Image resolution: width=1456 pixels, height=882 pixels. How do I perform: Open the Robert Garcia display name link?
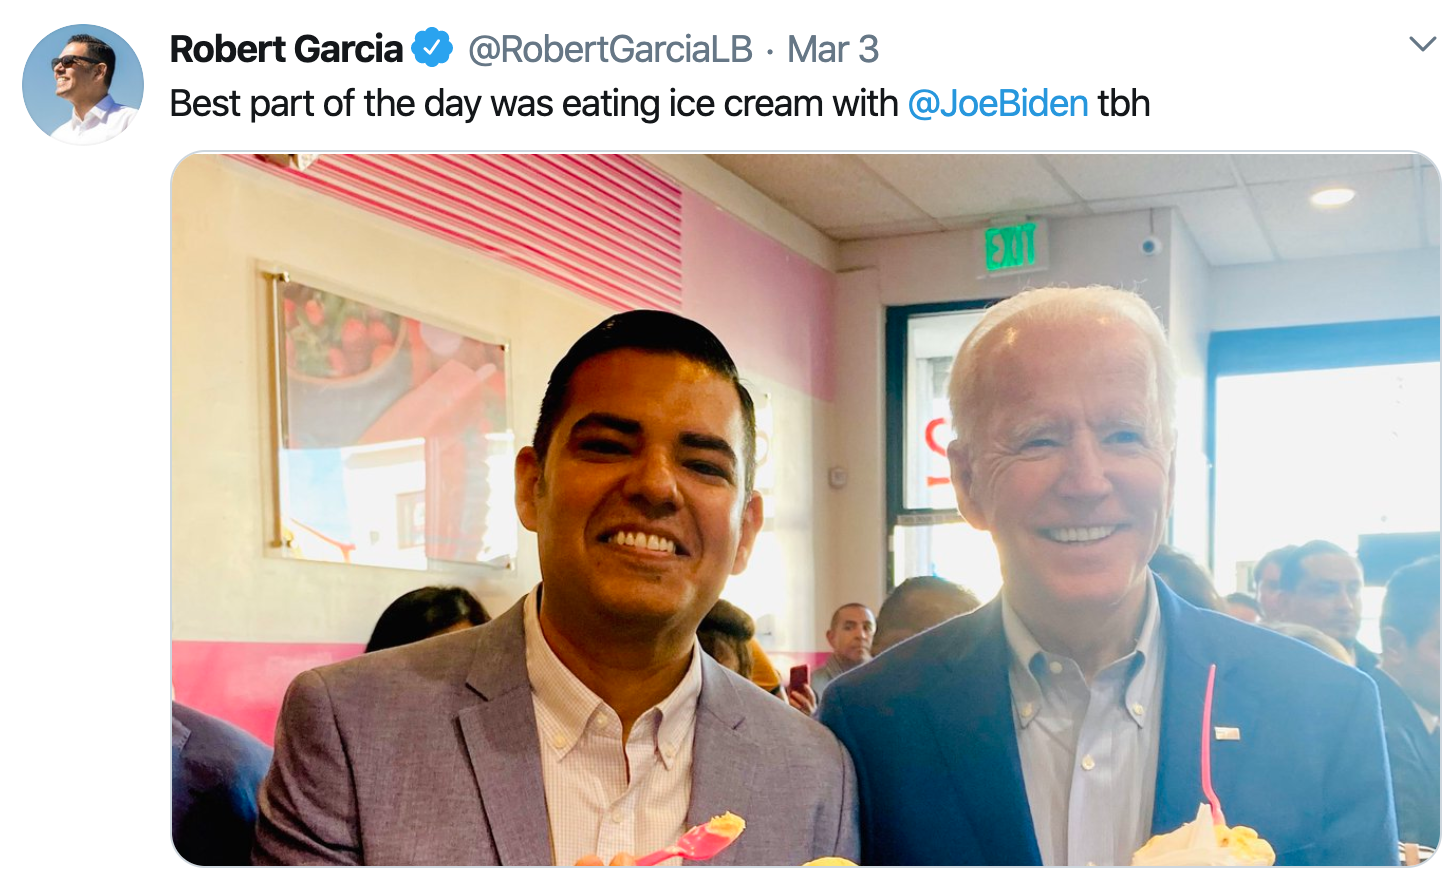286,49
